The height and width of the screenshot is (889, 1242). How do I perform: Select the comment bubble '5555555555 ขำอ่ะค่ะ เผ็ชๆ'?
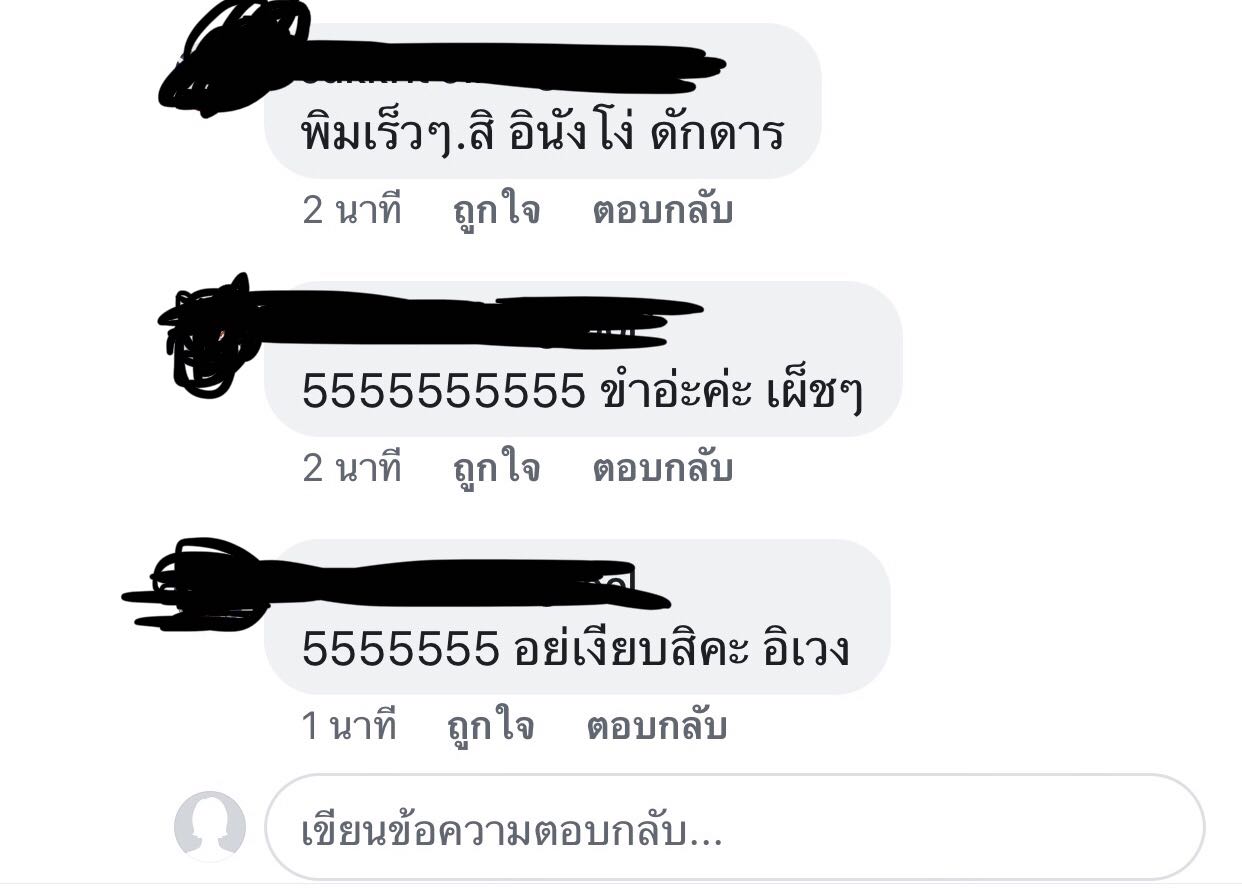pos(583,359)
